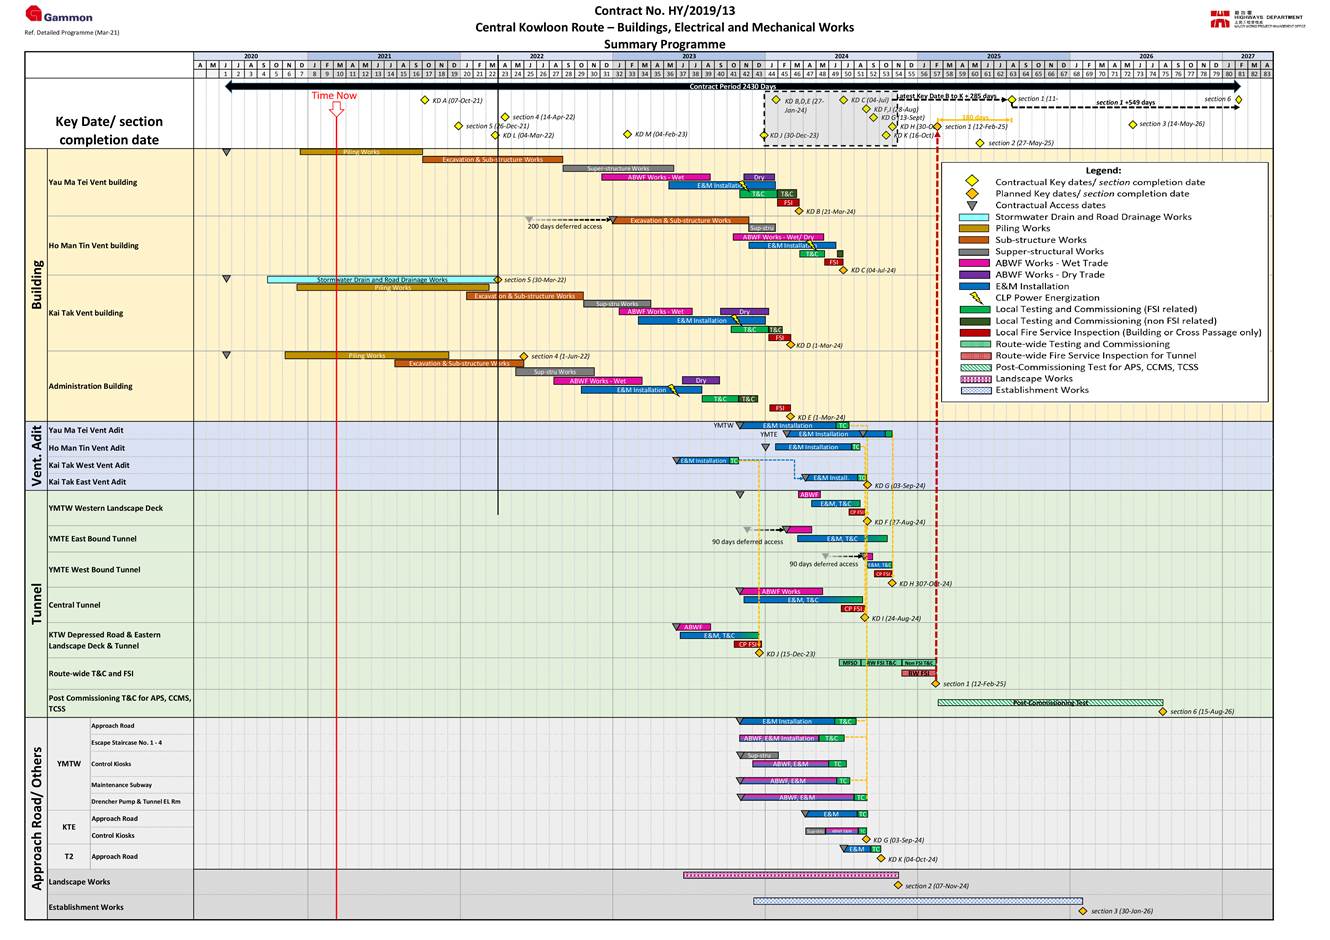Click the Ho Man Tin Vent building row label
1330x940 pixels.
click(94, 246)
